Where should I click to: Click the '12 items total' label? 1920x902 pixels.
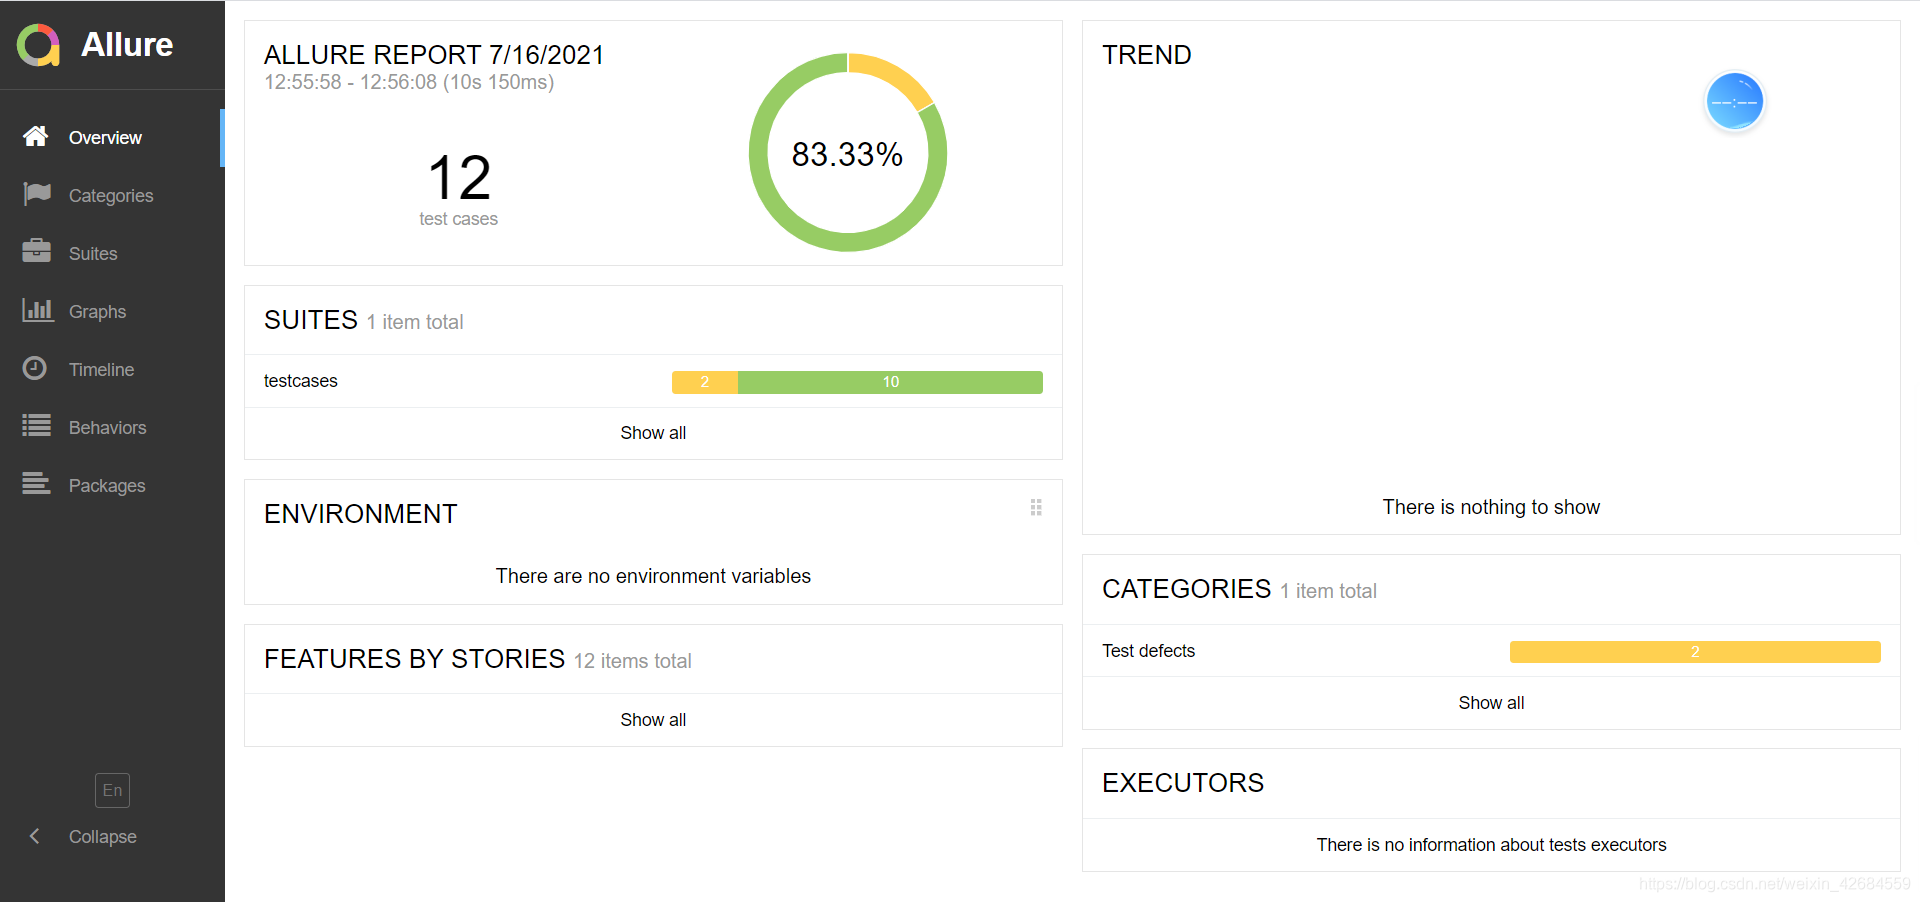[632, 661]
